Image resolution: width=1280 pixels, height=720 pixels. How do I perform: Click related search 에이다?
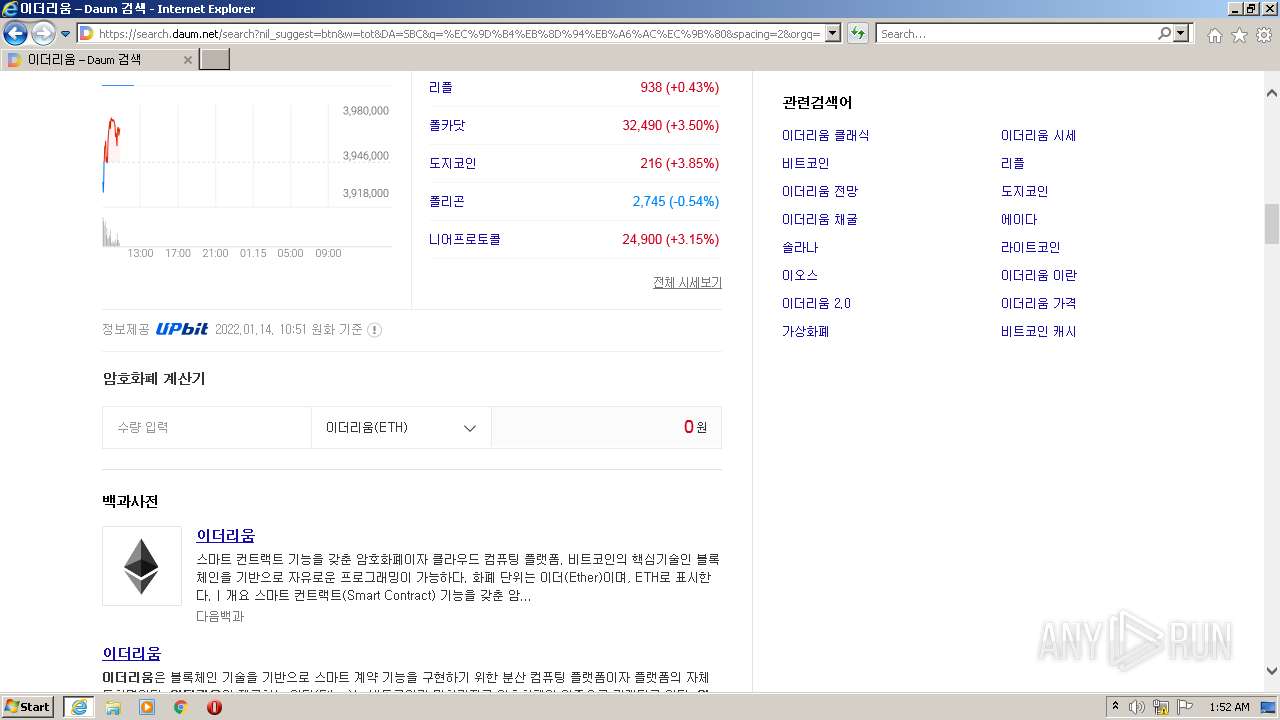pos(1019,219)
